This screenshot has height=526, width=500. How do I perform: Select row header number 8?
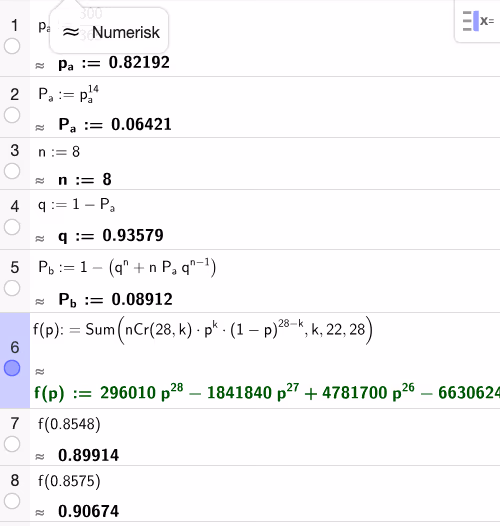(14, 480)
